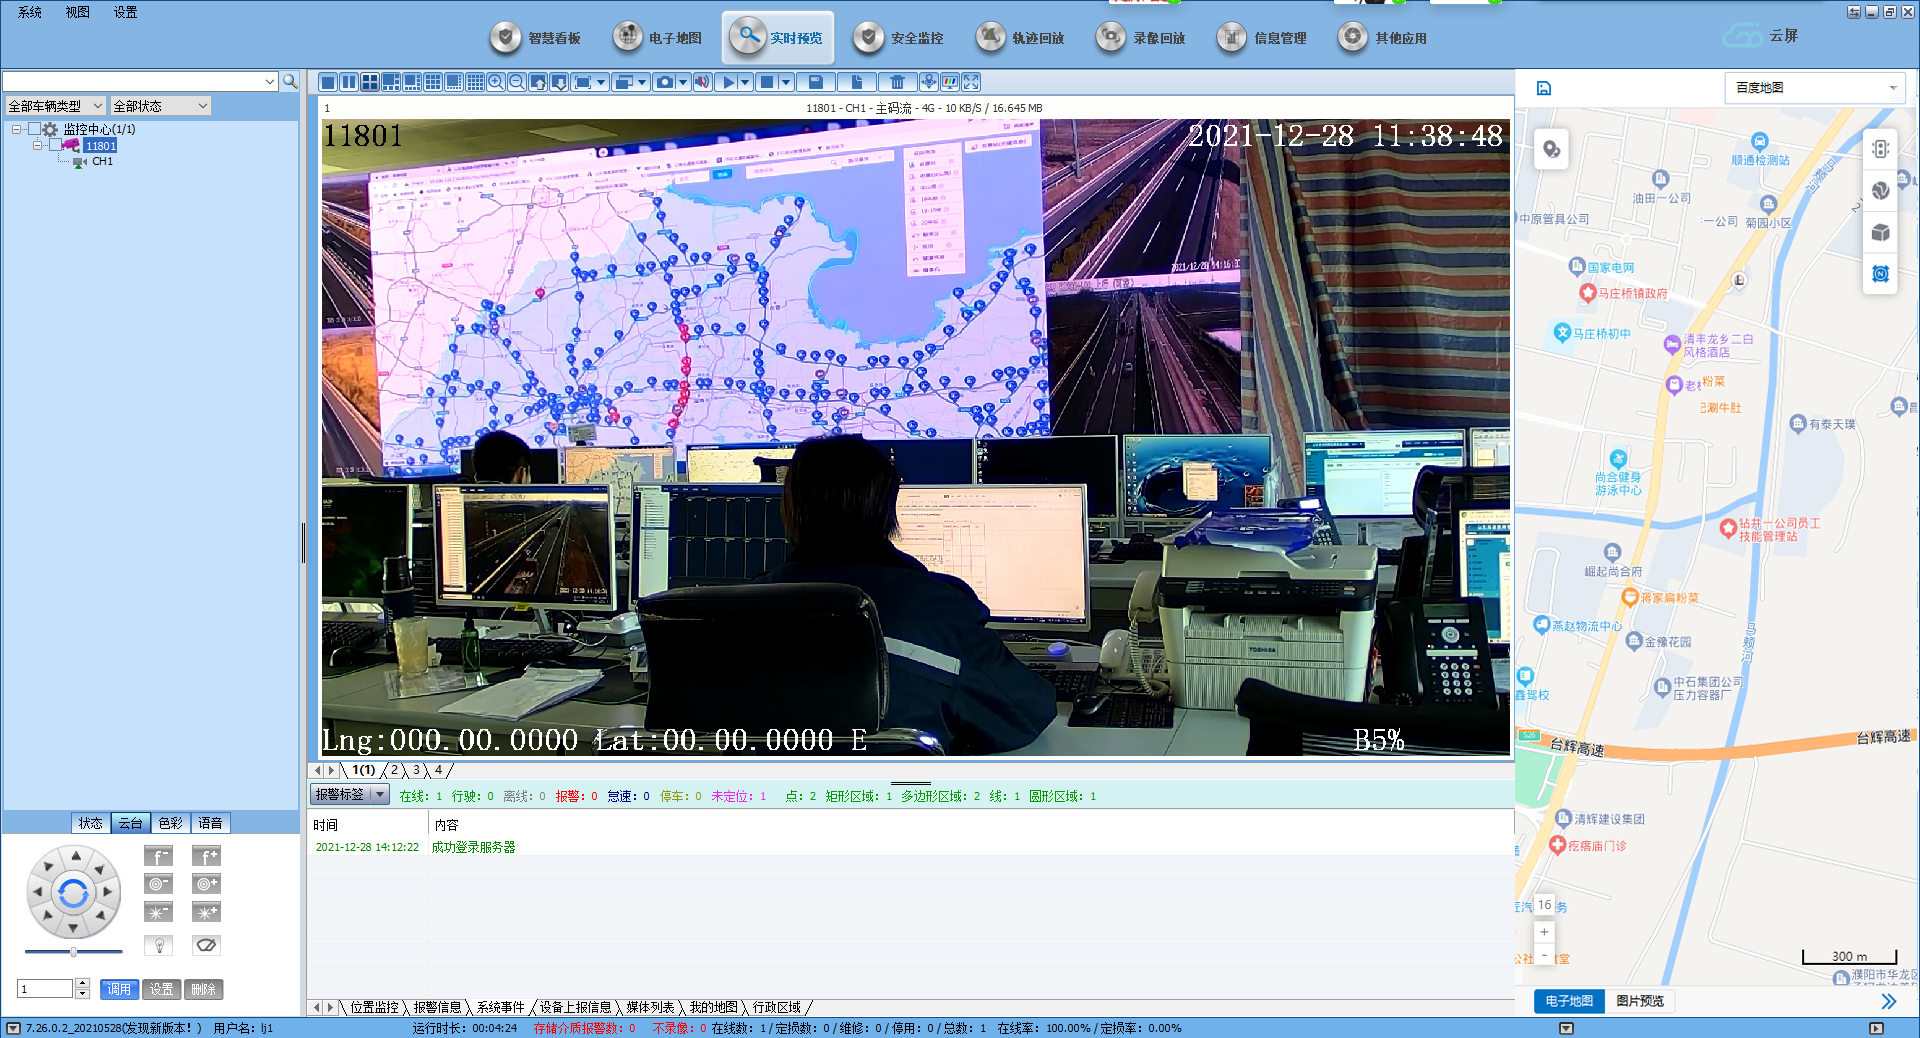Image resolution: width=1920 pixels, height=1038 pixels.
Task: Click the PTZ auto-rotate center button
Action: [x=73, y=892]
